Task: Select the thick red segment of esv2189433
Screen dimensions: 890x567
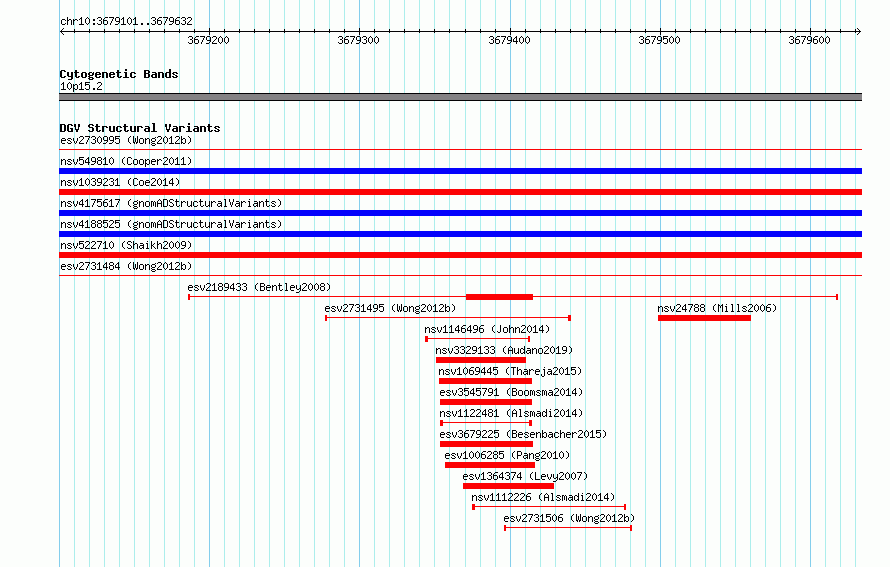Action: (499, 297)
